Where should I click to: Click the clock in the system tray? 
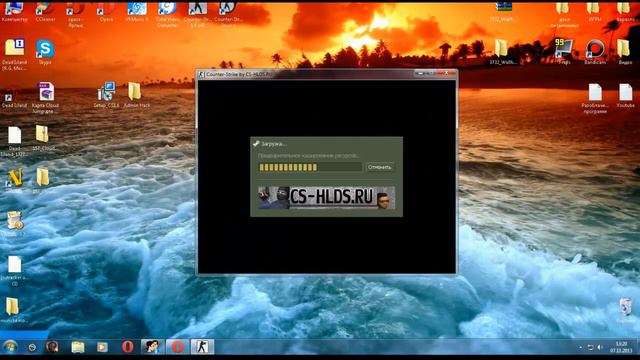(x=621, y=347)
